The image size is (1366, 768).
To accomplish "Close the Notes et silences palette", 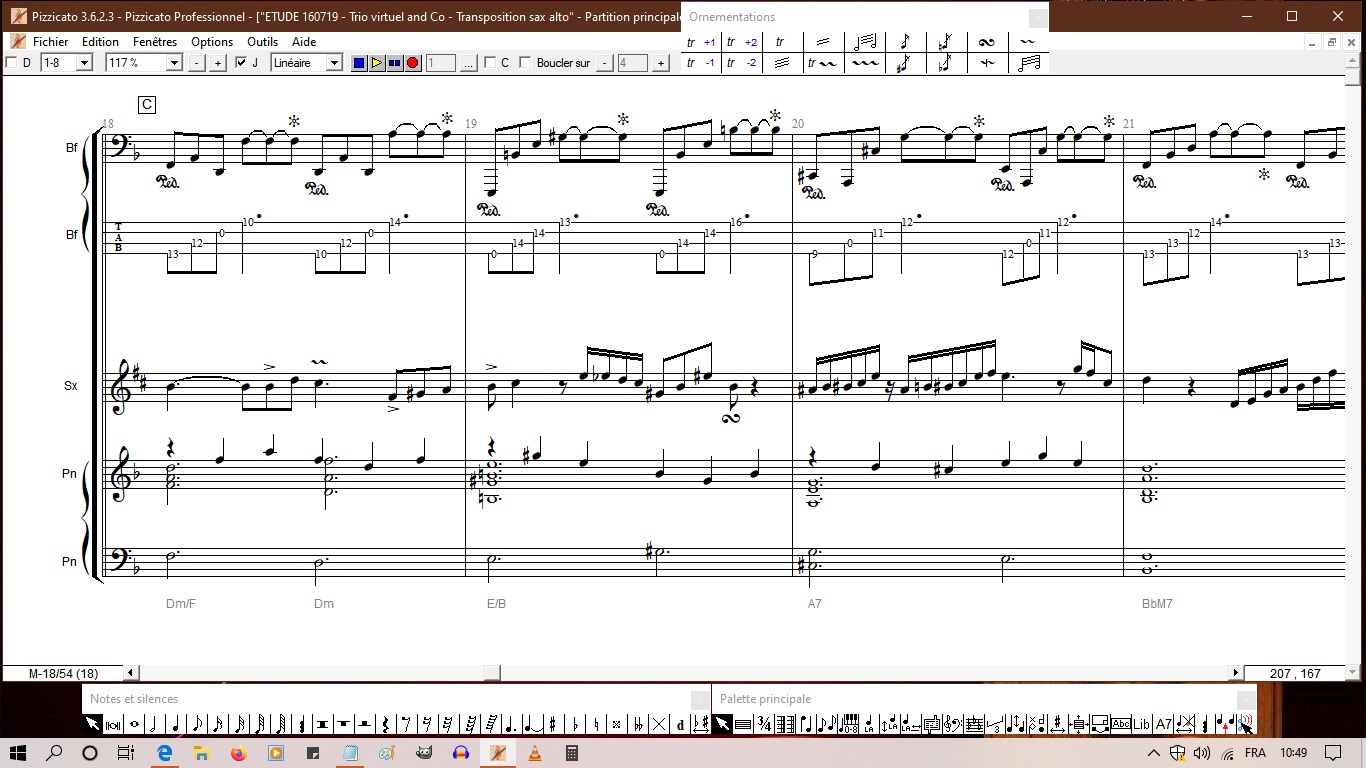I will [x=700, y=699].
